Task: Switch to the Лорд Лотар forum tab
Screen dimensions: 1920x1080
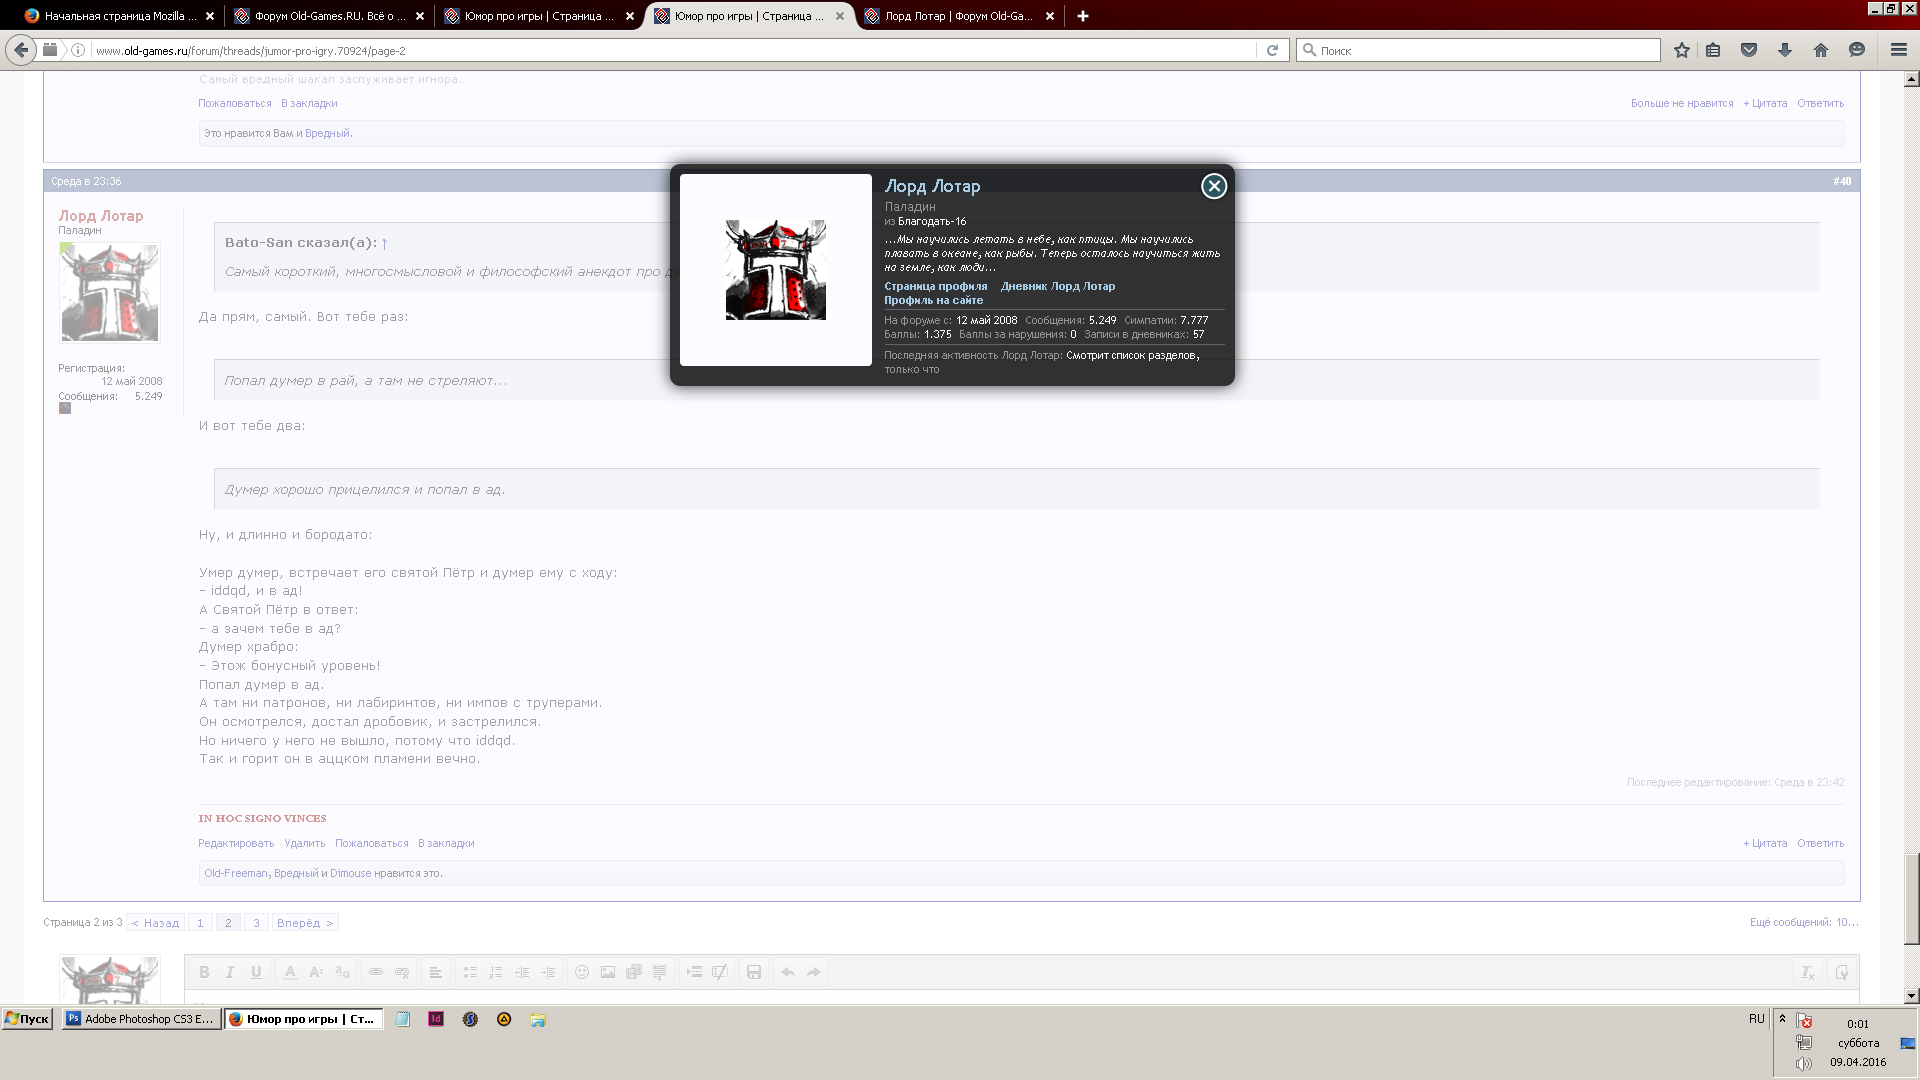Action: point(957,16)
